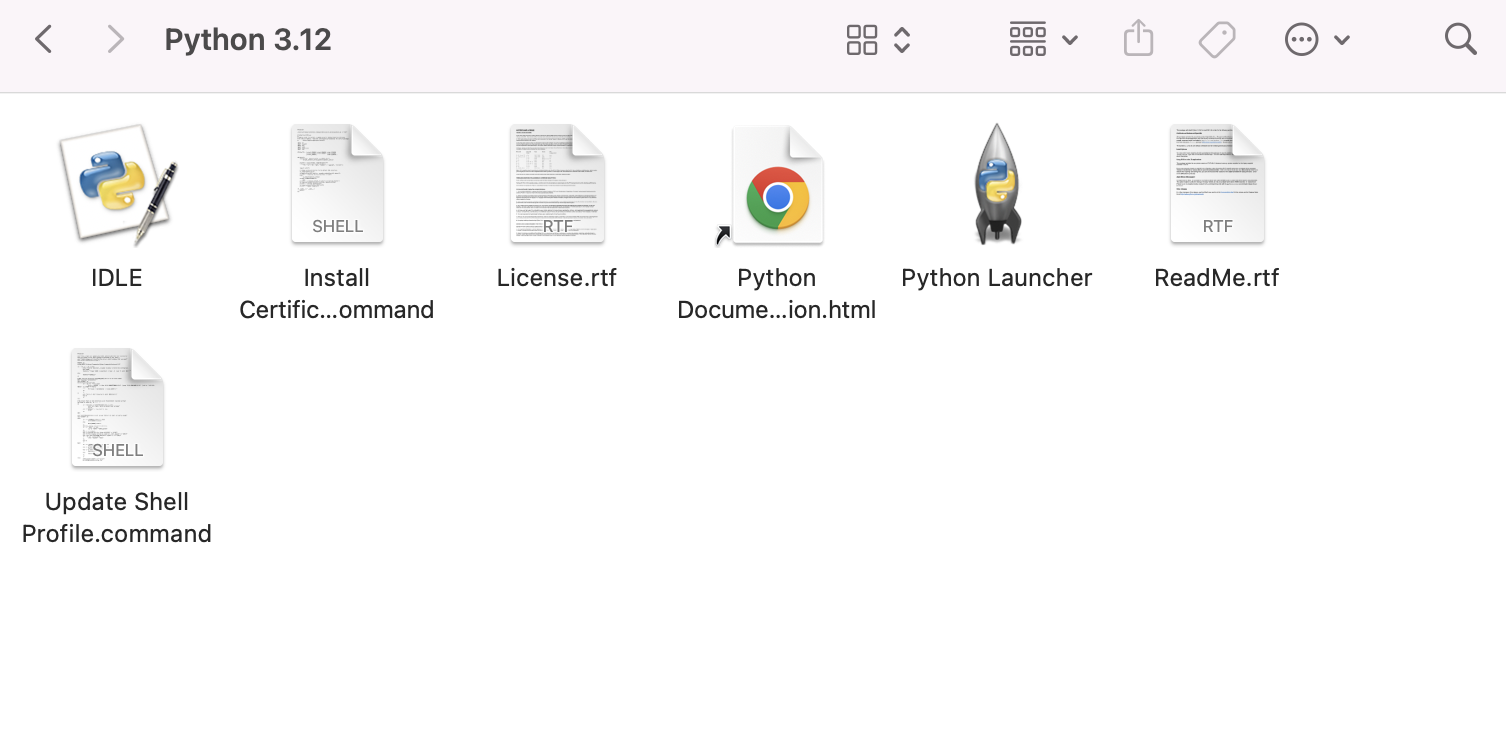Select the License.rtf document icon
This screenshot has width=1506, height=732.
[x=557, y=184]
